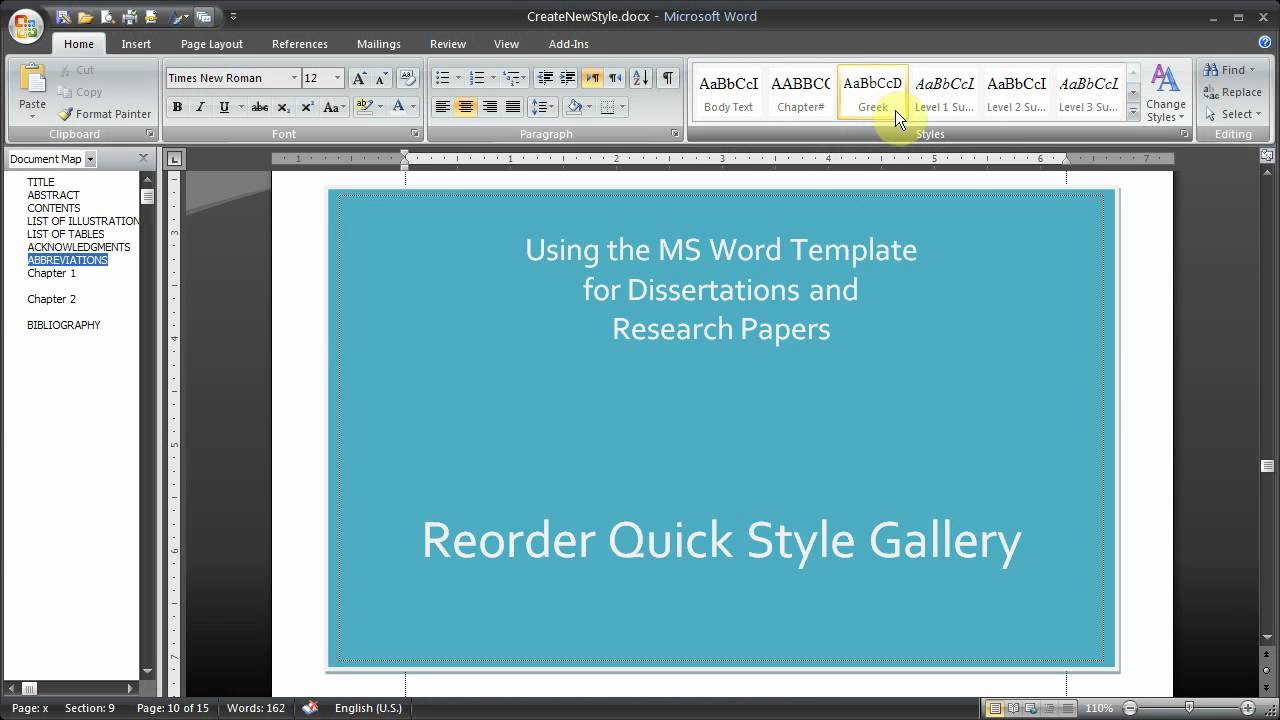The width and height of the screenshot is (1280, 720).
Task: Open the Insert tab
Action: [136, 44]
